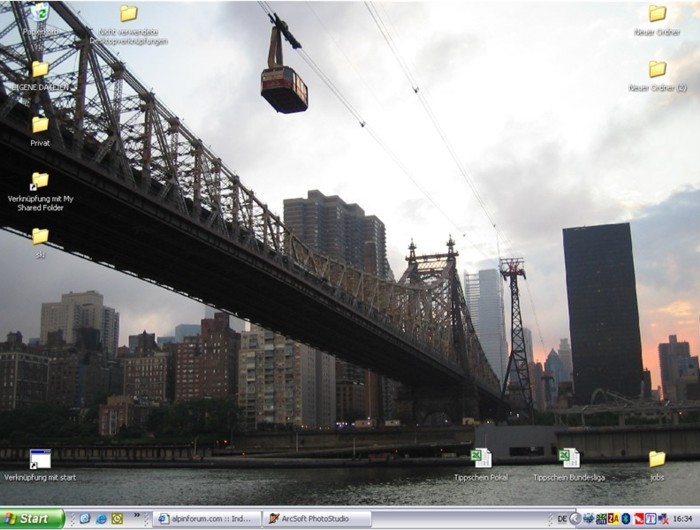Switch to ArcSoft PhotoStudio taskbar button

(316, 519)
